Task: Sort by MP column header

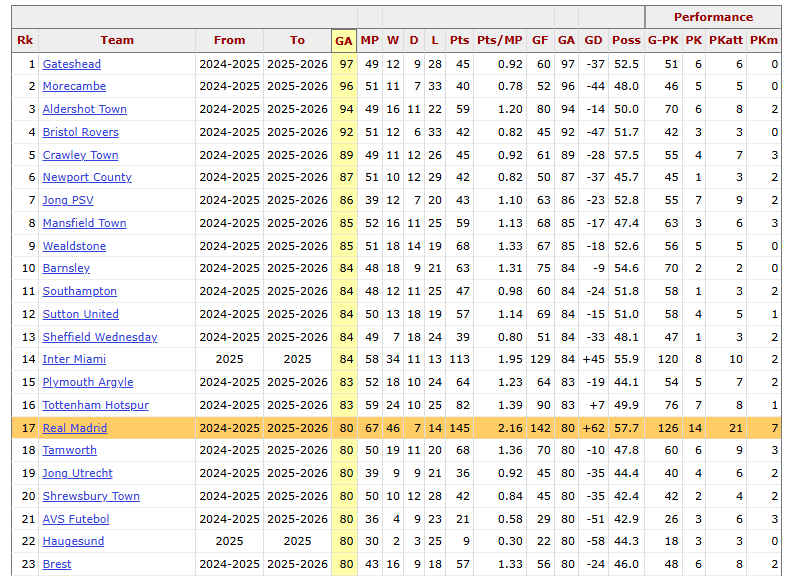Action: [370, 40]
